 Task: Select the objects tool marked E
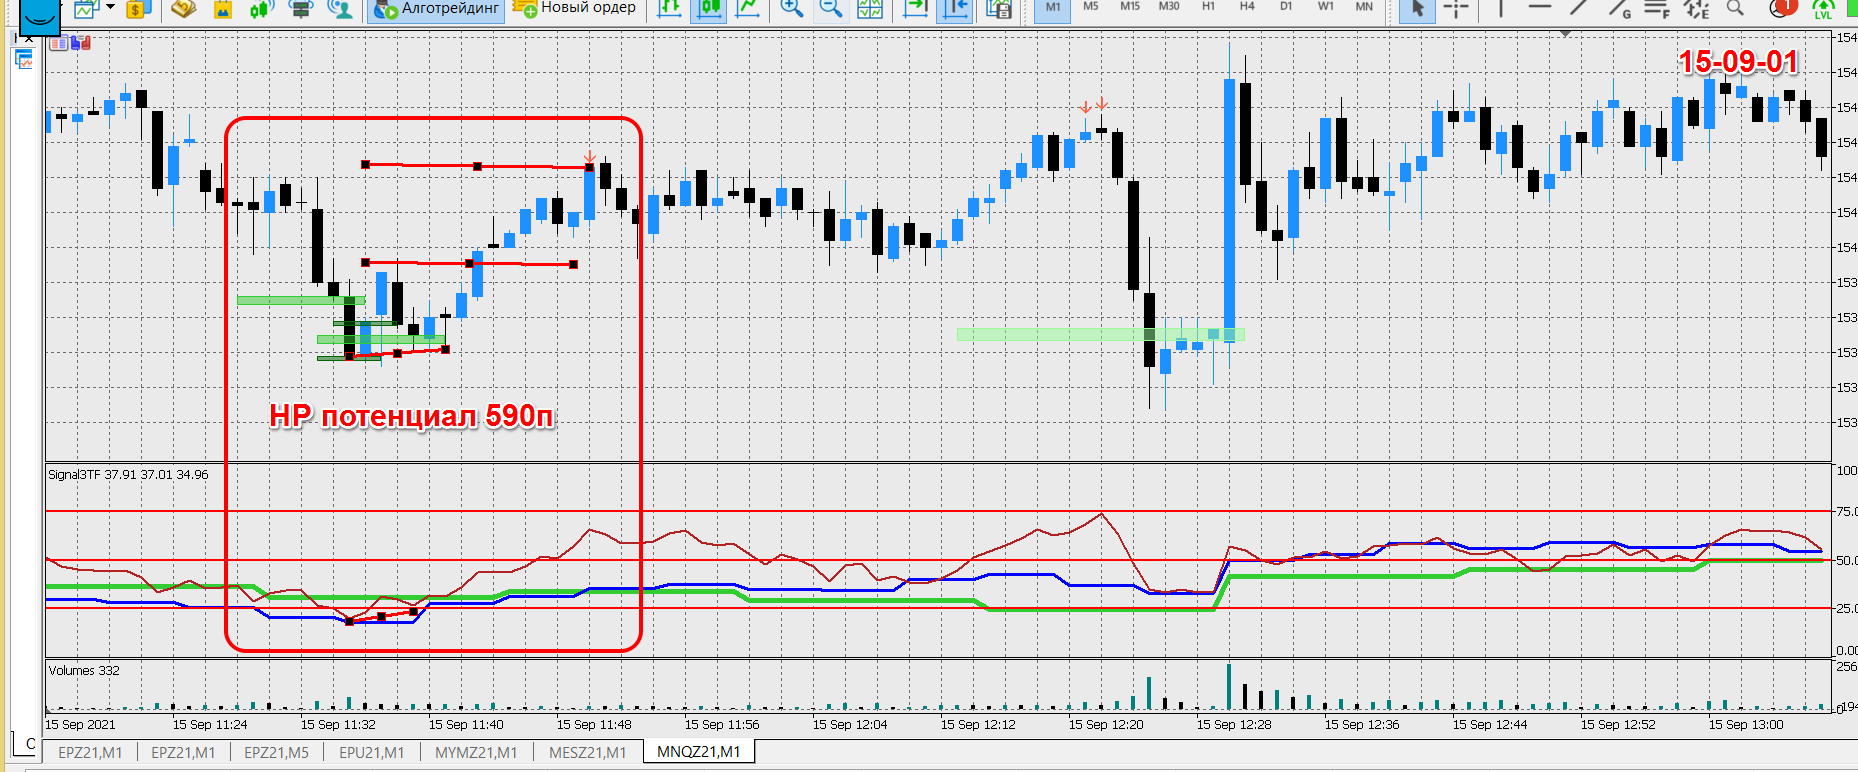pos(1696,8)
